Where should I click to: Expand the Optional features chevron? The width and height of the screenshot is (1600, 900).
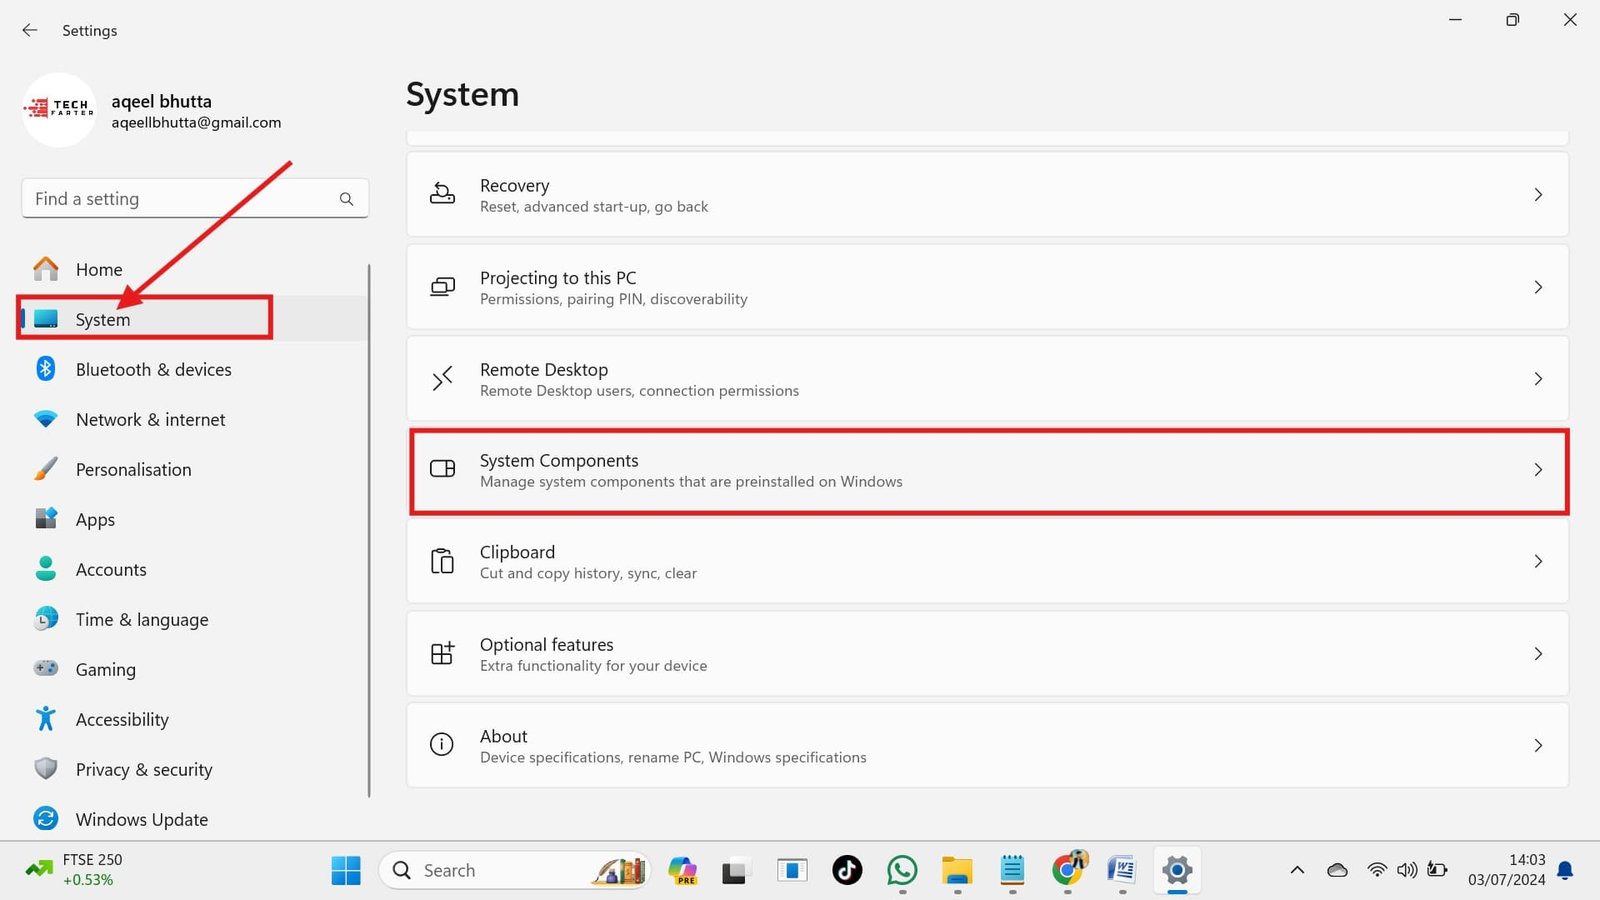click(x=1538, y=654)
